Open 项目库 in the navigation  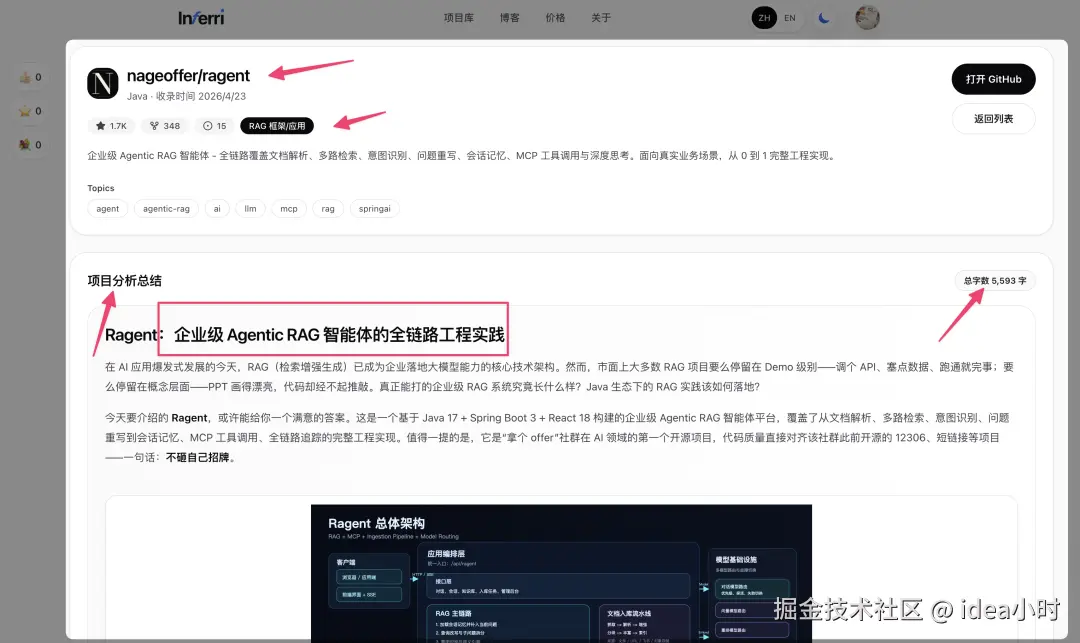[459, 18]
